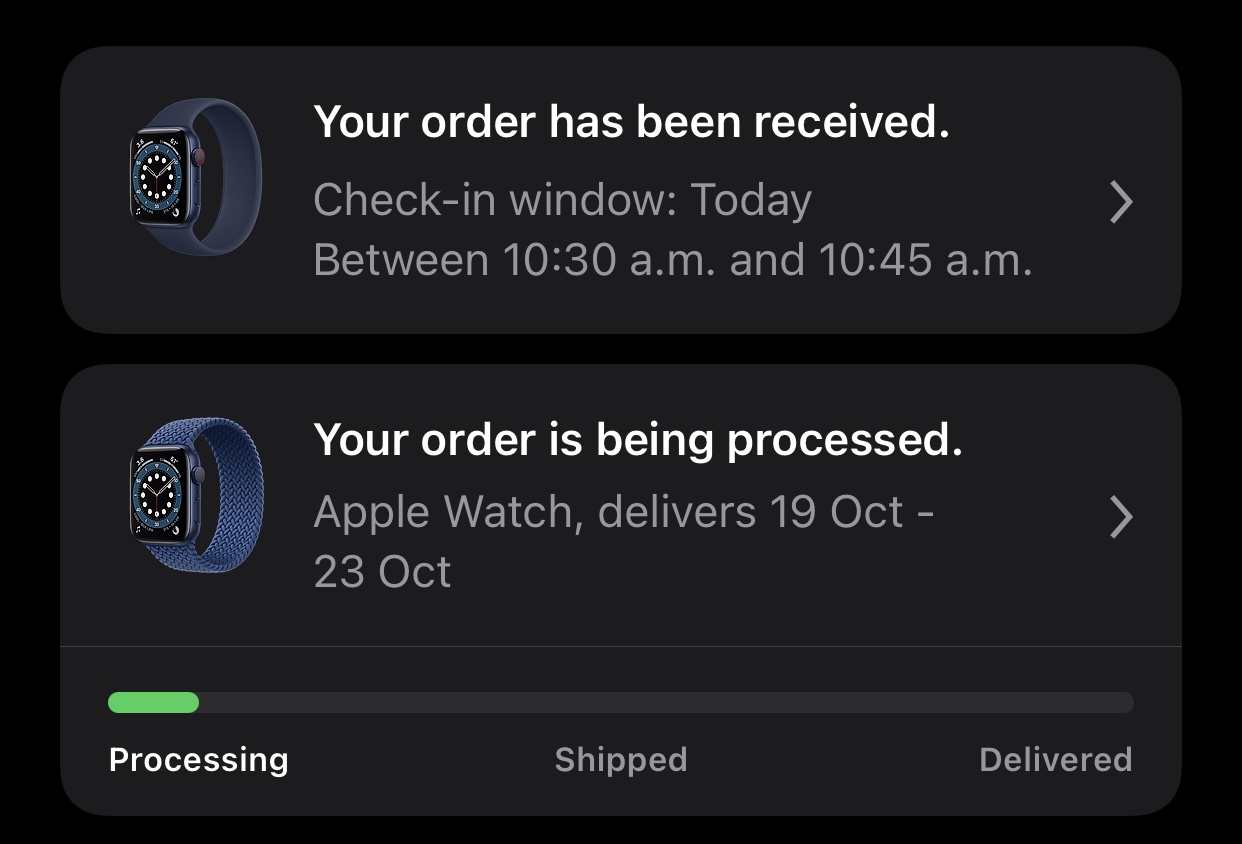1242x844 pixels.
Task: Click the blue braided loop band
Action: tap(228, 495)
